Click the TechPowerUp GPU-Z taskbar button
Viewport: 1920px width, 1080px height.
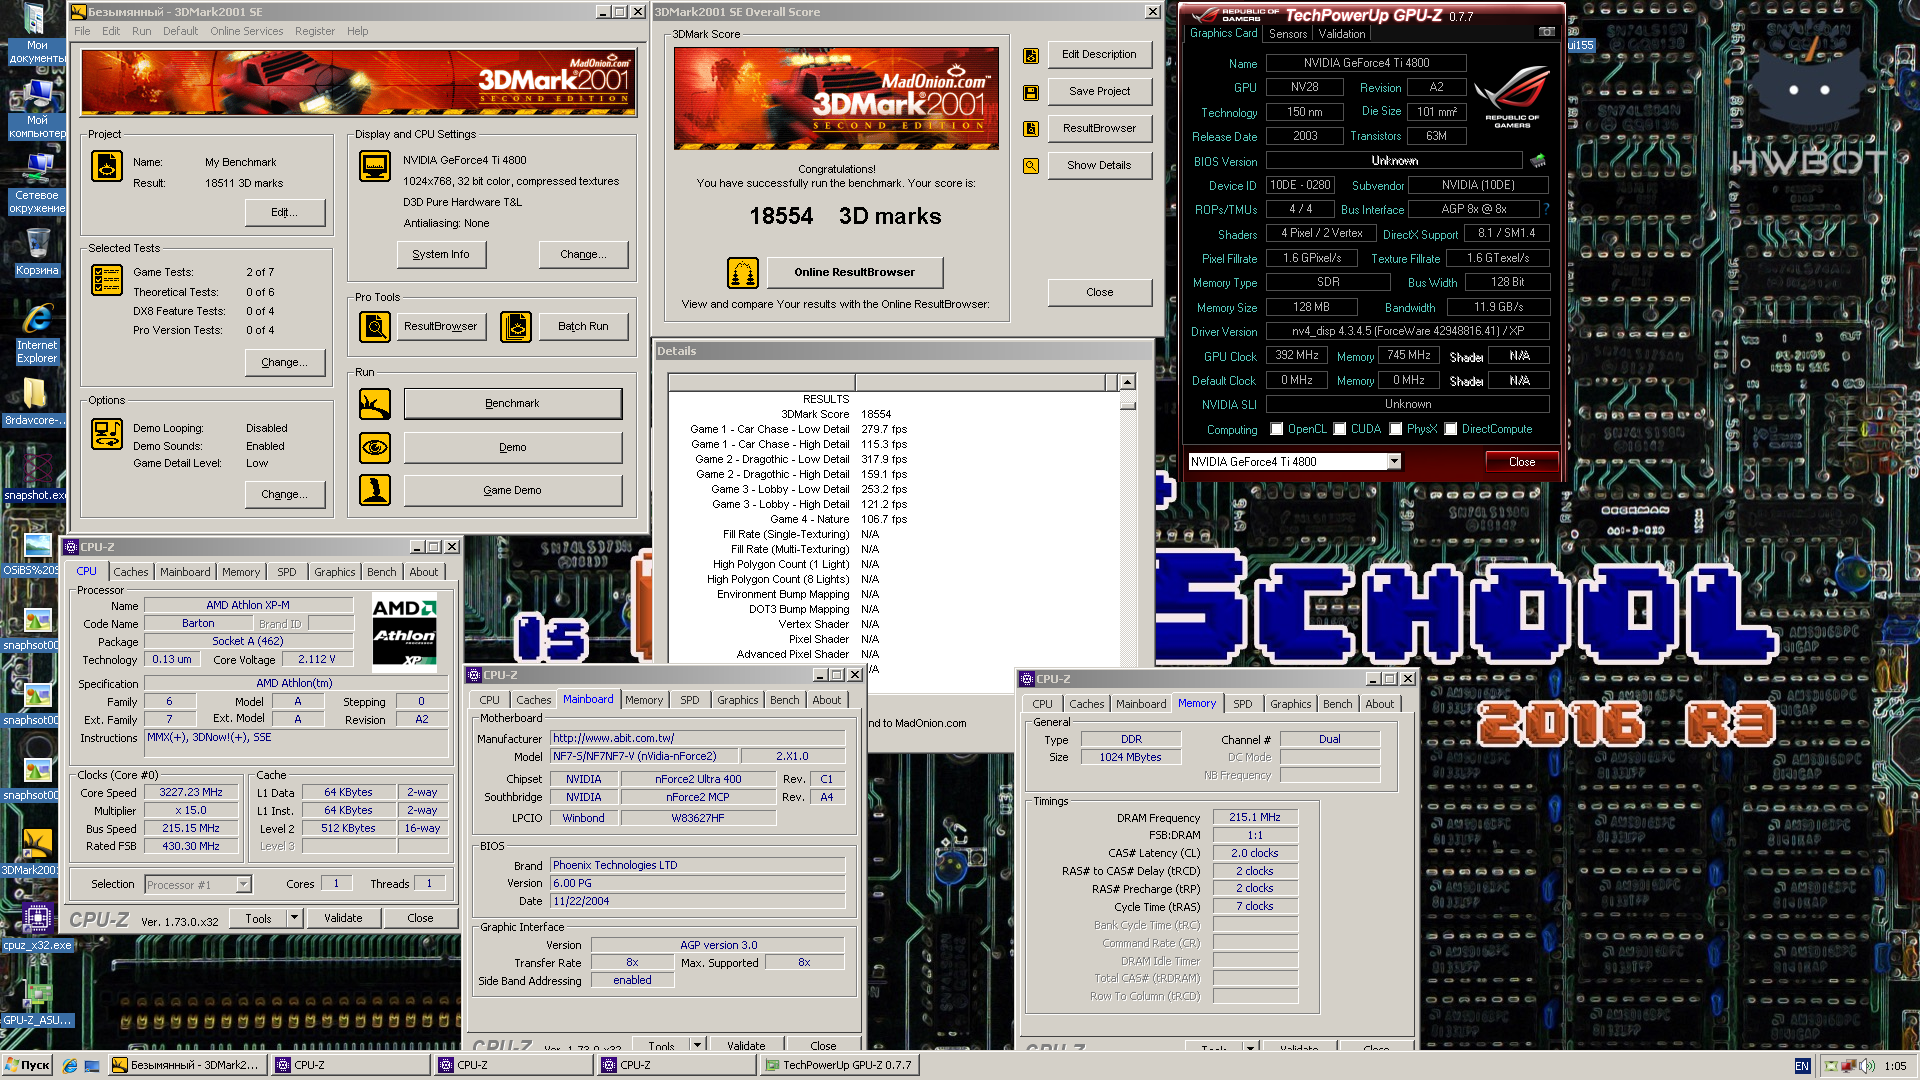pyautogui.click(x=838, y=1065)
